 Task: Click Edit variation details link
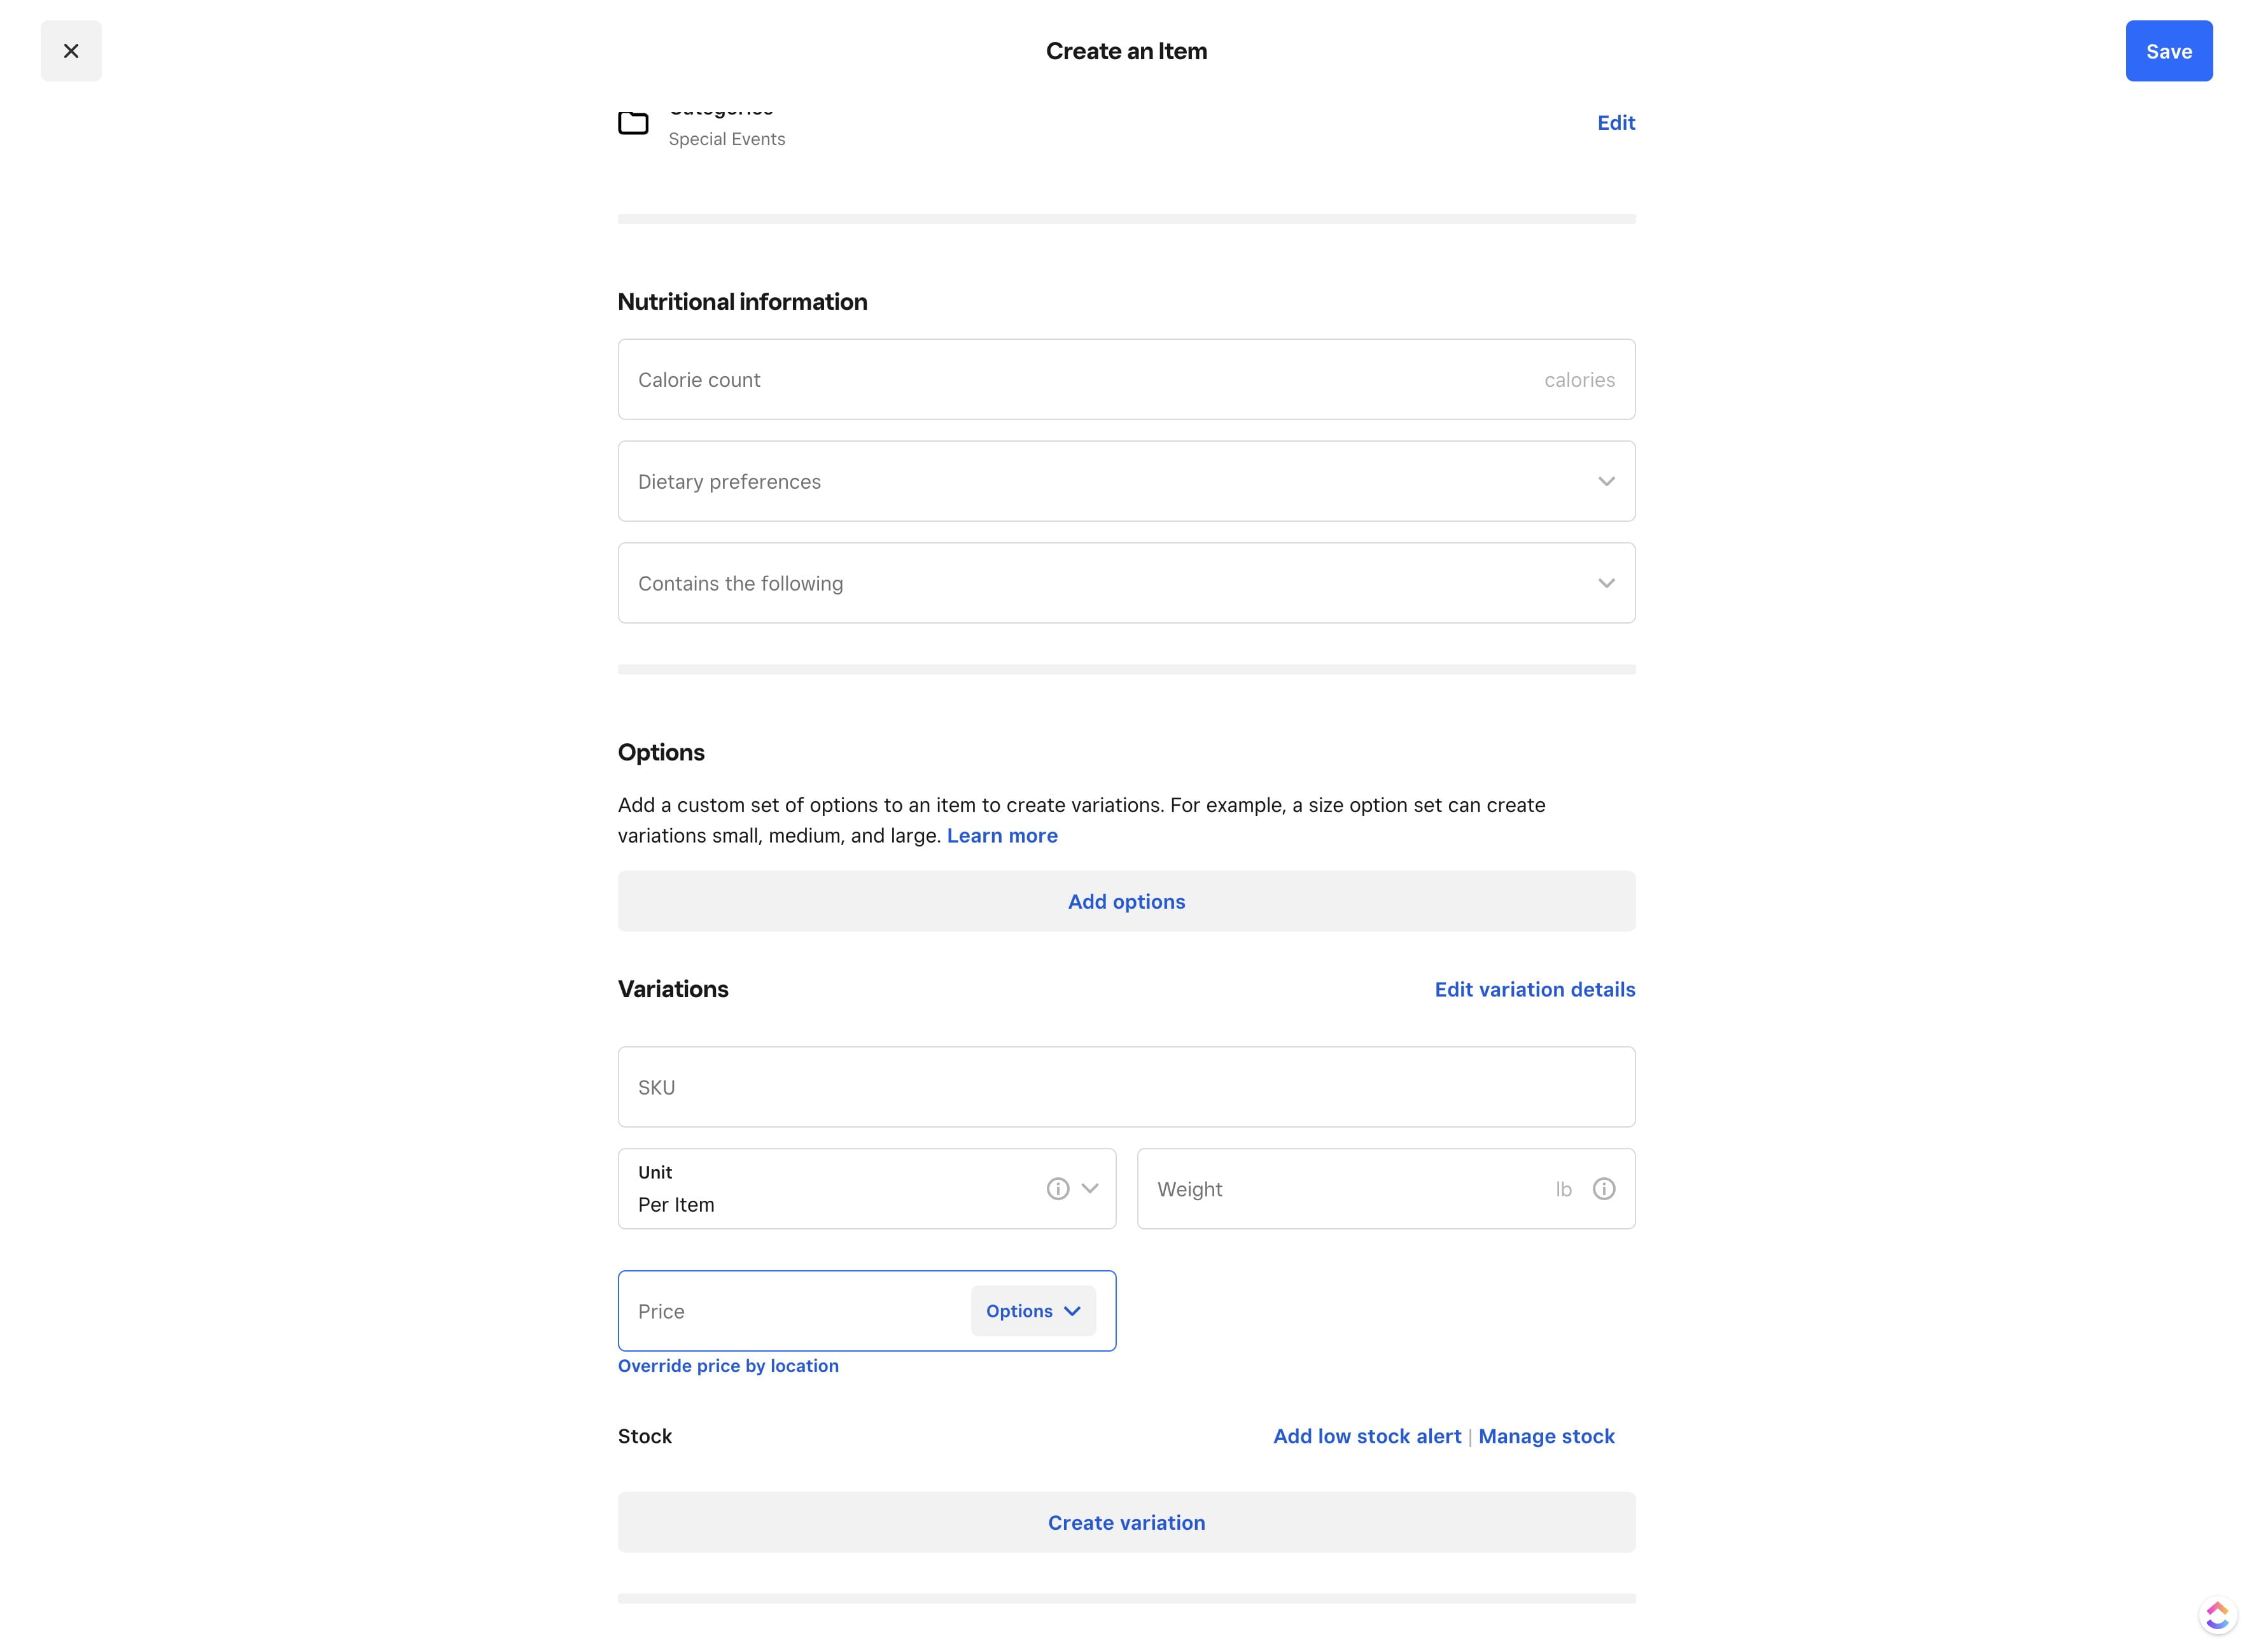[x=1534, y=989]
